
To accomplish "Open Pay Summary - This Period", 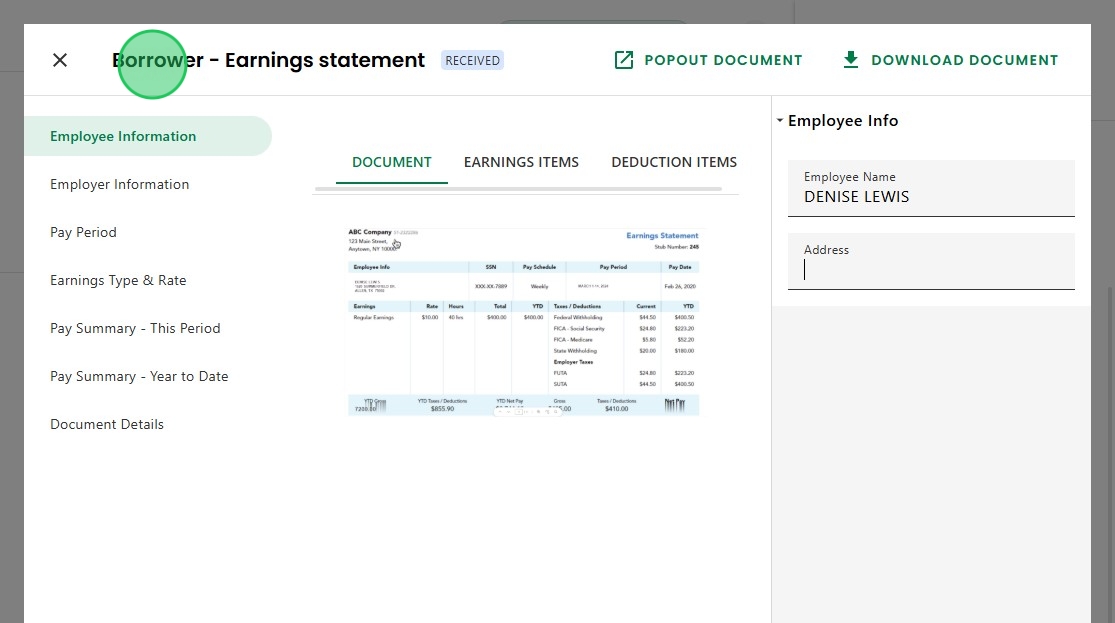I will pos(135,329).
